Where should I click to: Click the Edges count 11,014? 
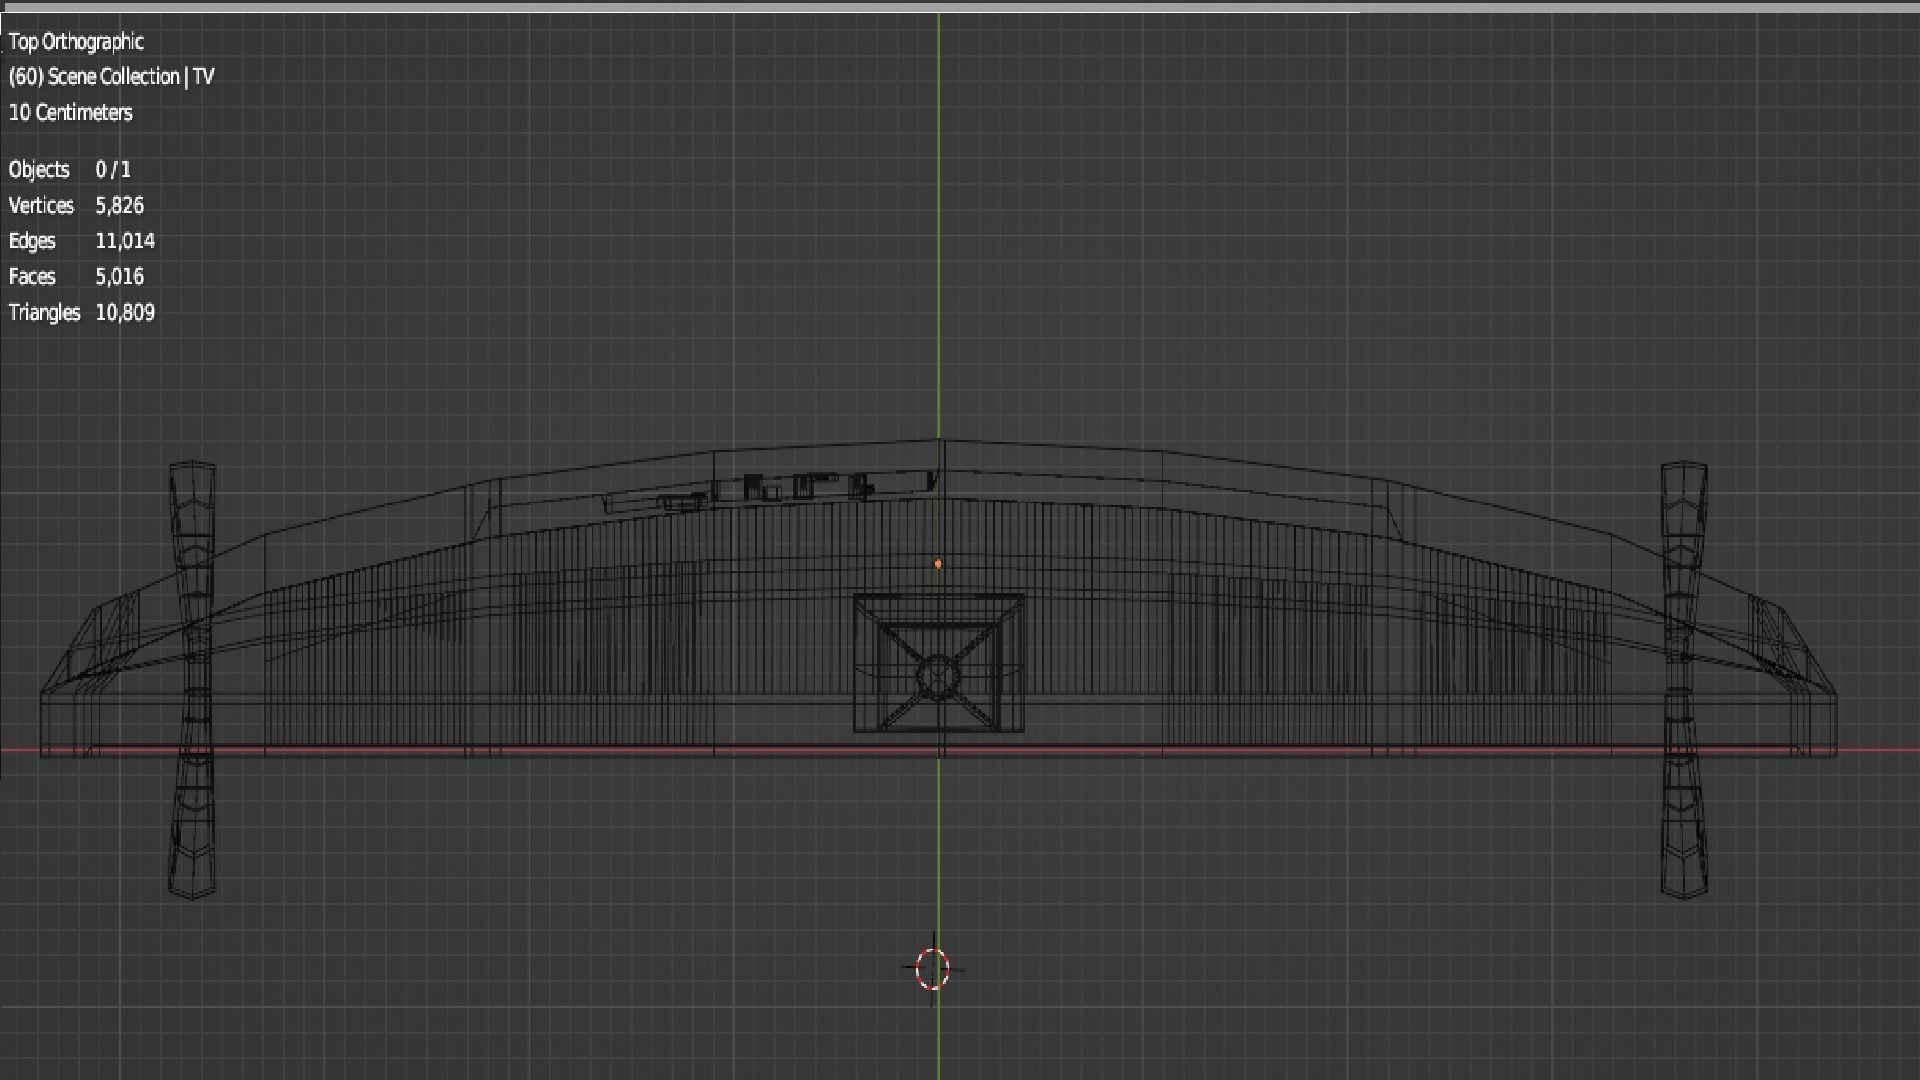click(124, 241)
